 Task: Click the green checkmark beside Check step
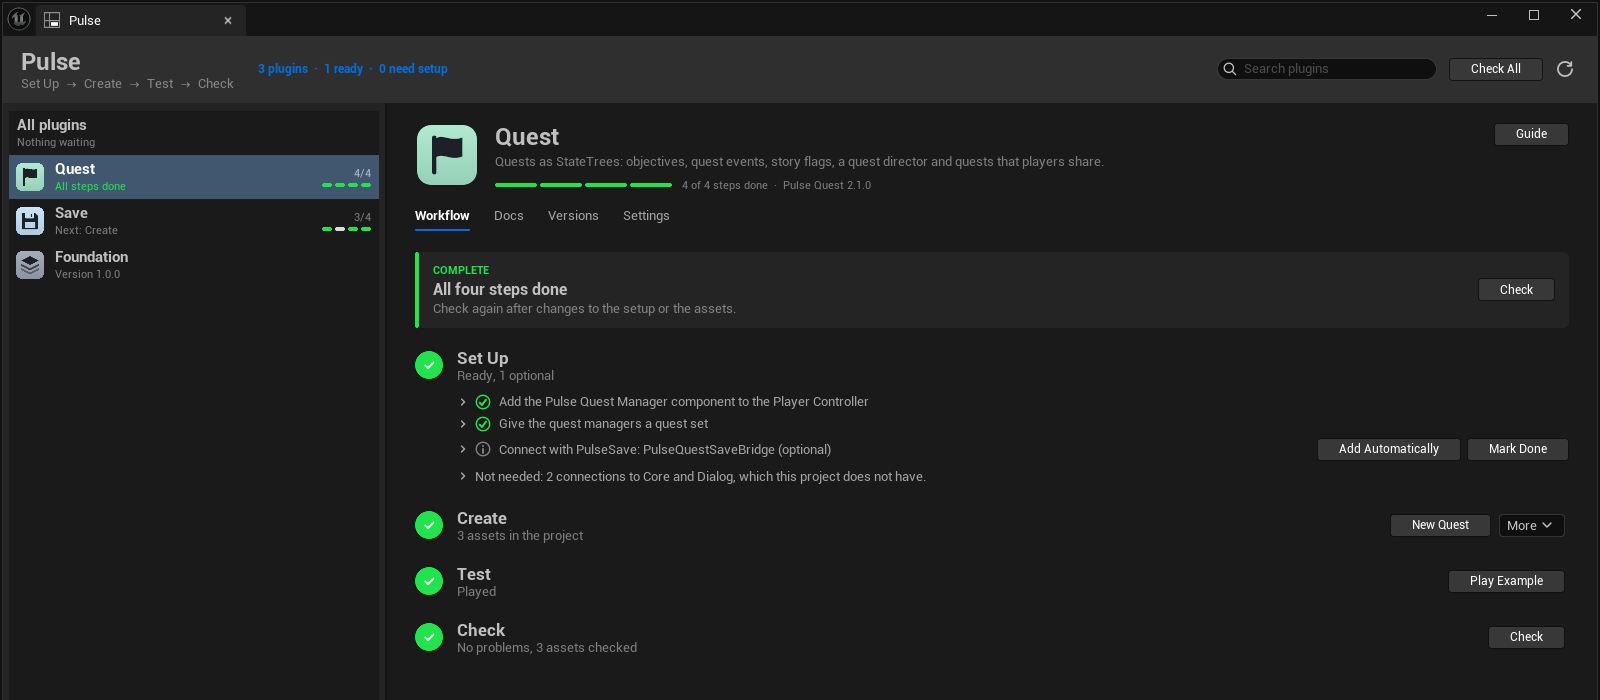click(429, 637)
